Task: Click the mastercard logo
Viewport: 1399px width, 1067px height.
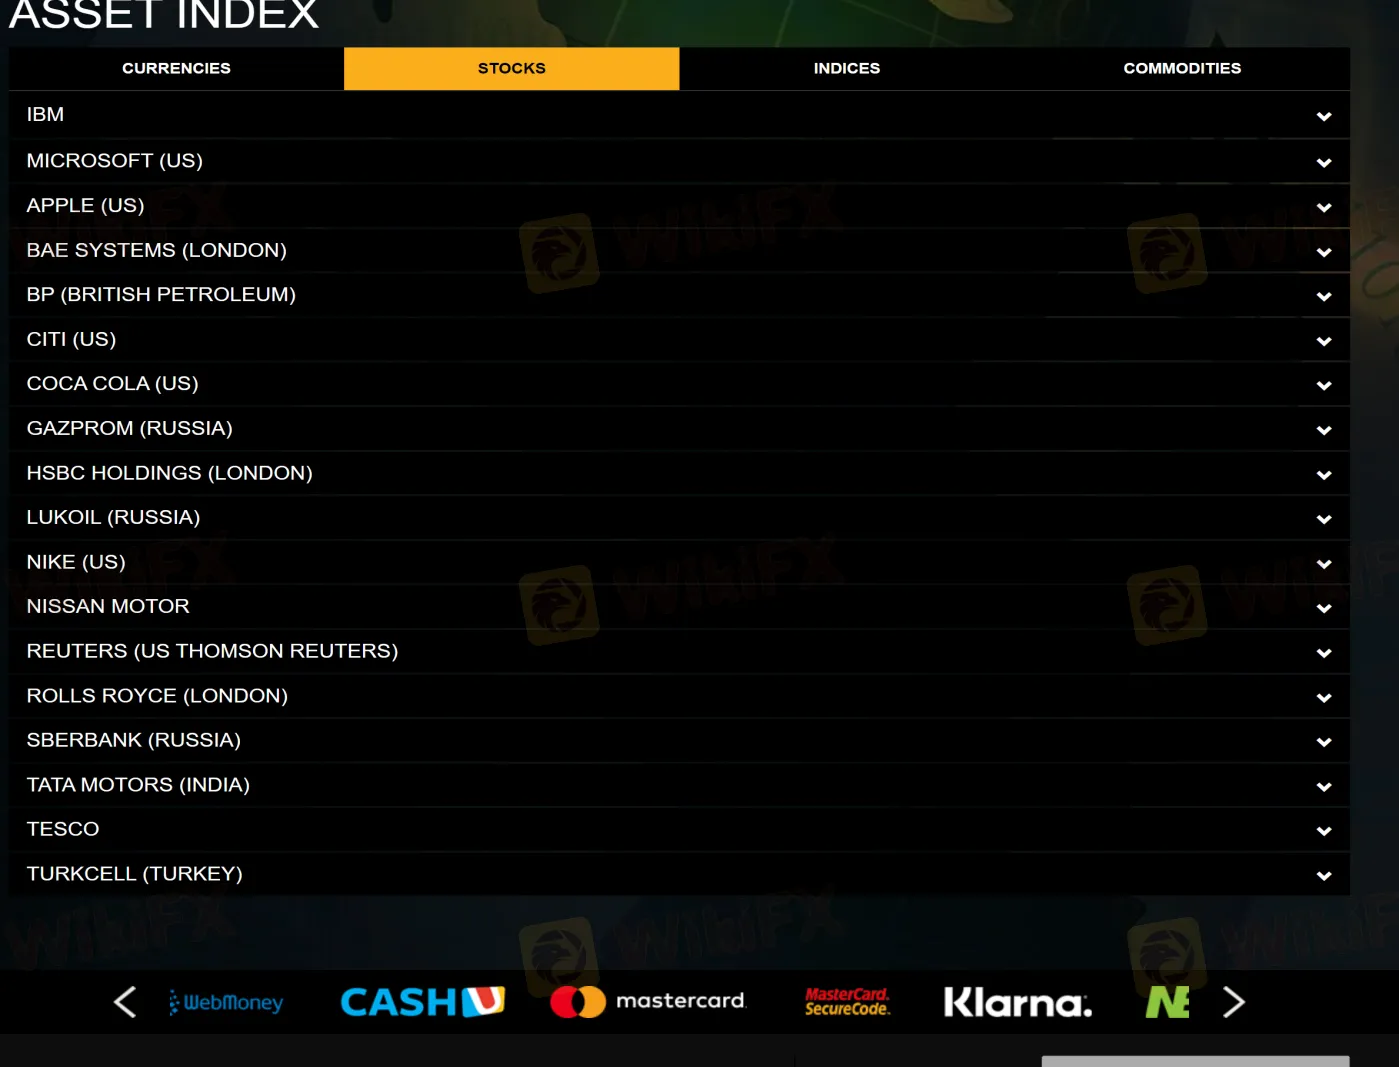Action: pyautogui.click(x=648, y=1002)
